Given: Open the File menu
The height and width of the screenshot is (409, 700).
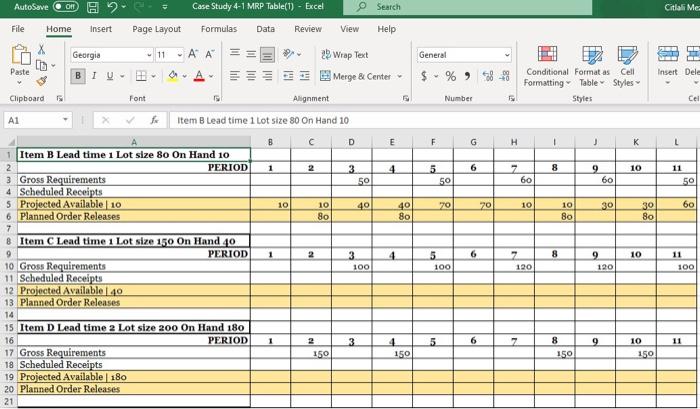Looking at the screenshot, I should (18, 29).
